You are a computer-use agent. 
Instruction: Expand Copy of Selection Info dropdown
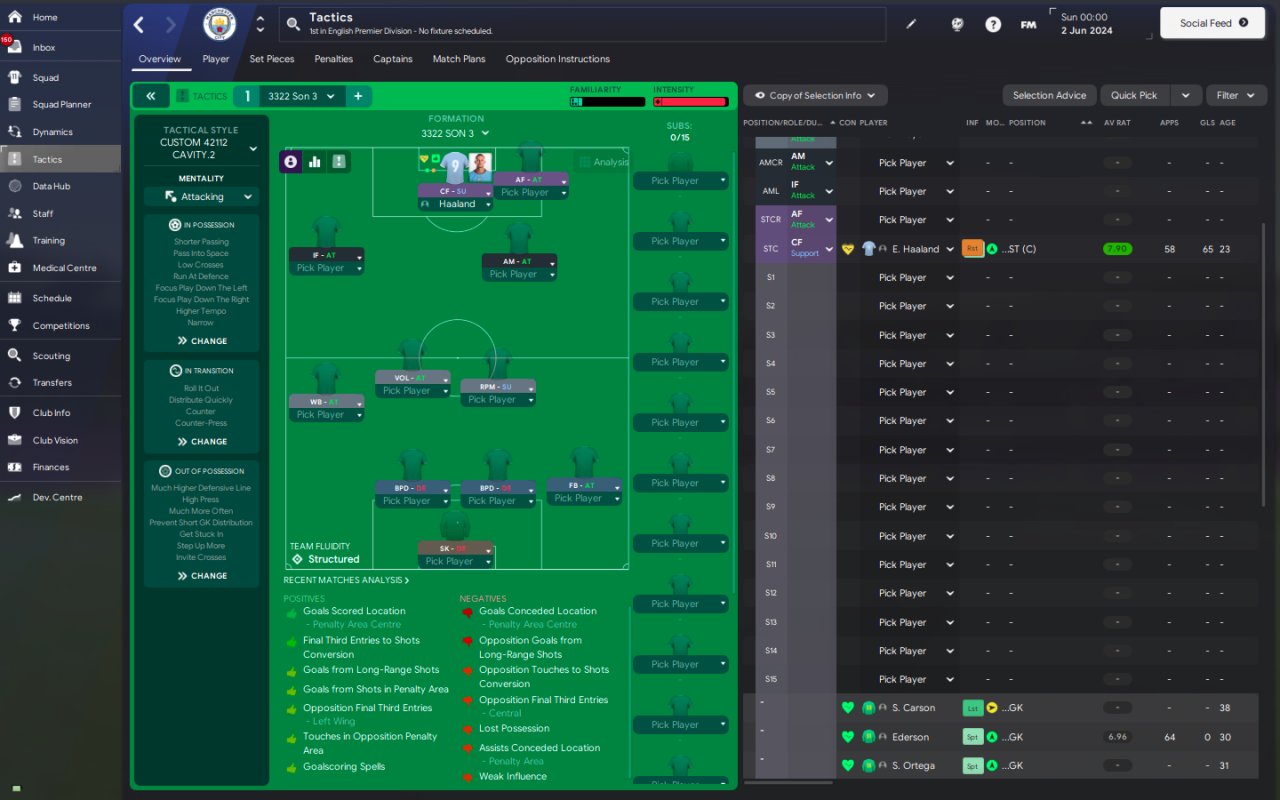tap(815, 95)
